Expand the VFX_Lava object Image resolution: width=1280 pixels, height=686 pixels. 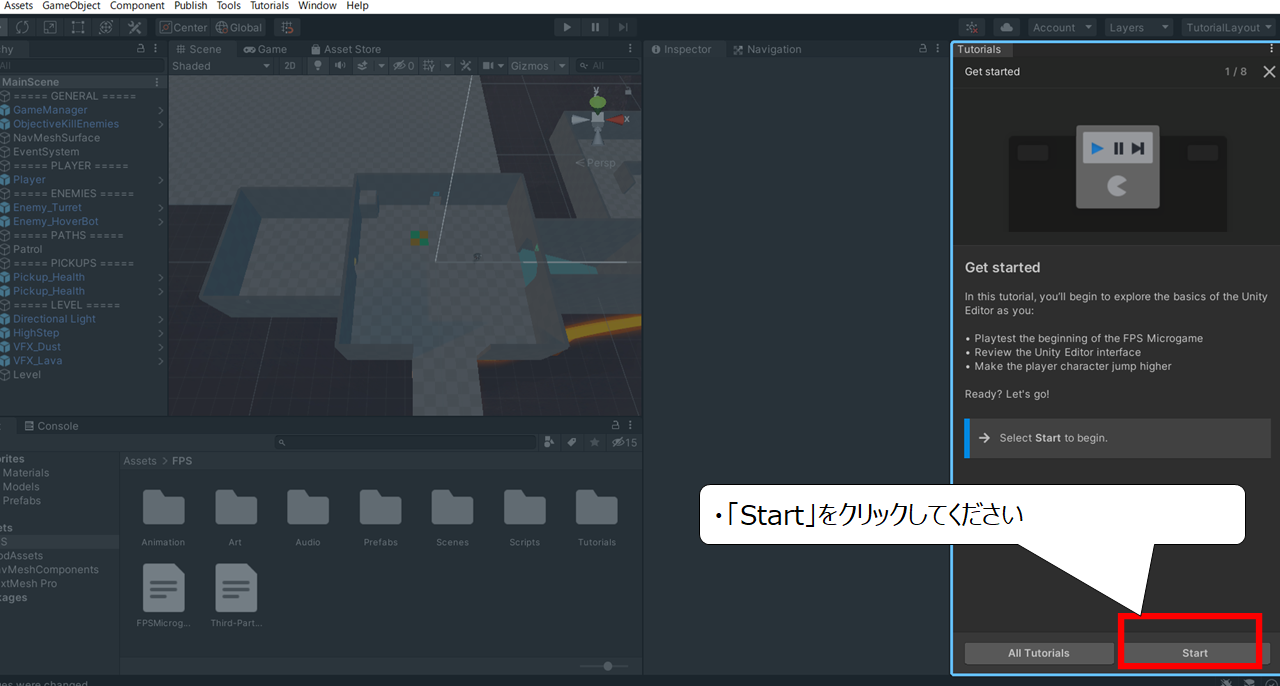tap(161, 361)
